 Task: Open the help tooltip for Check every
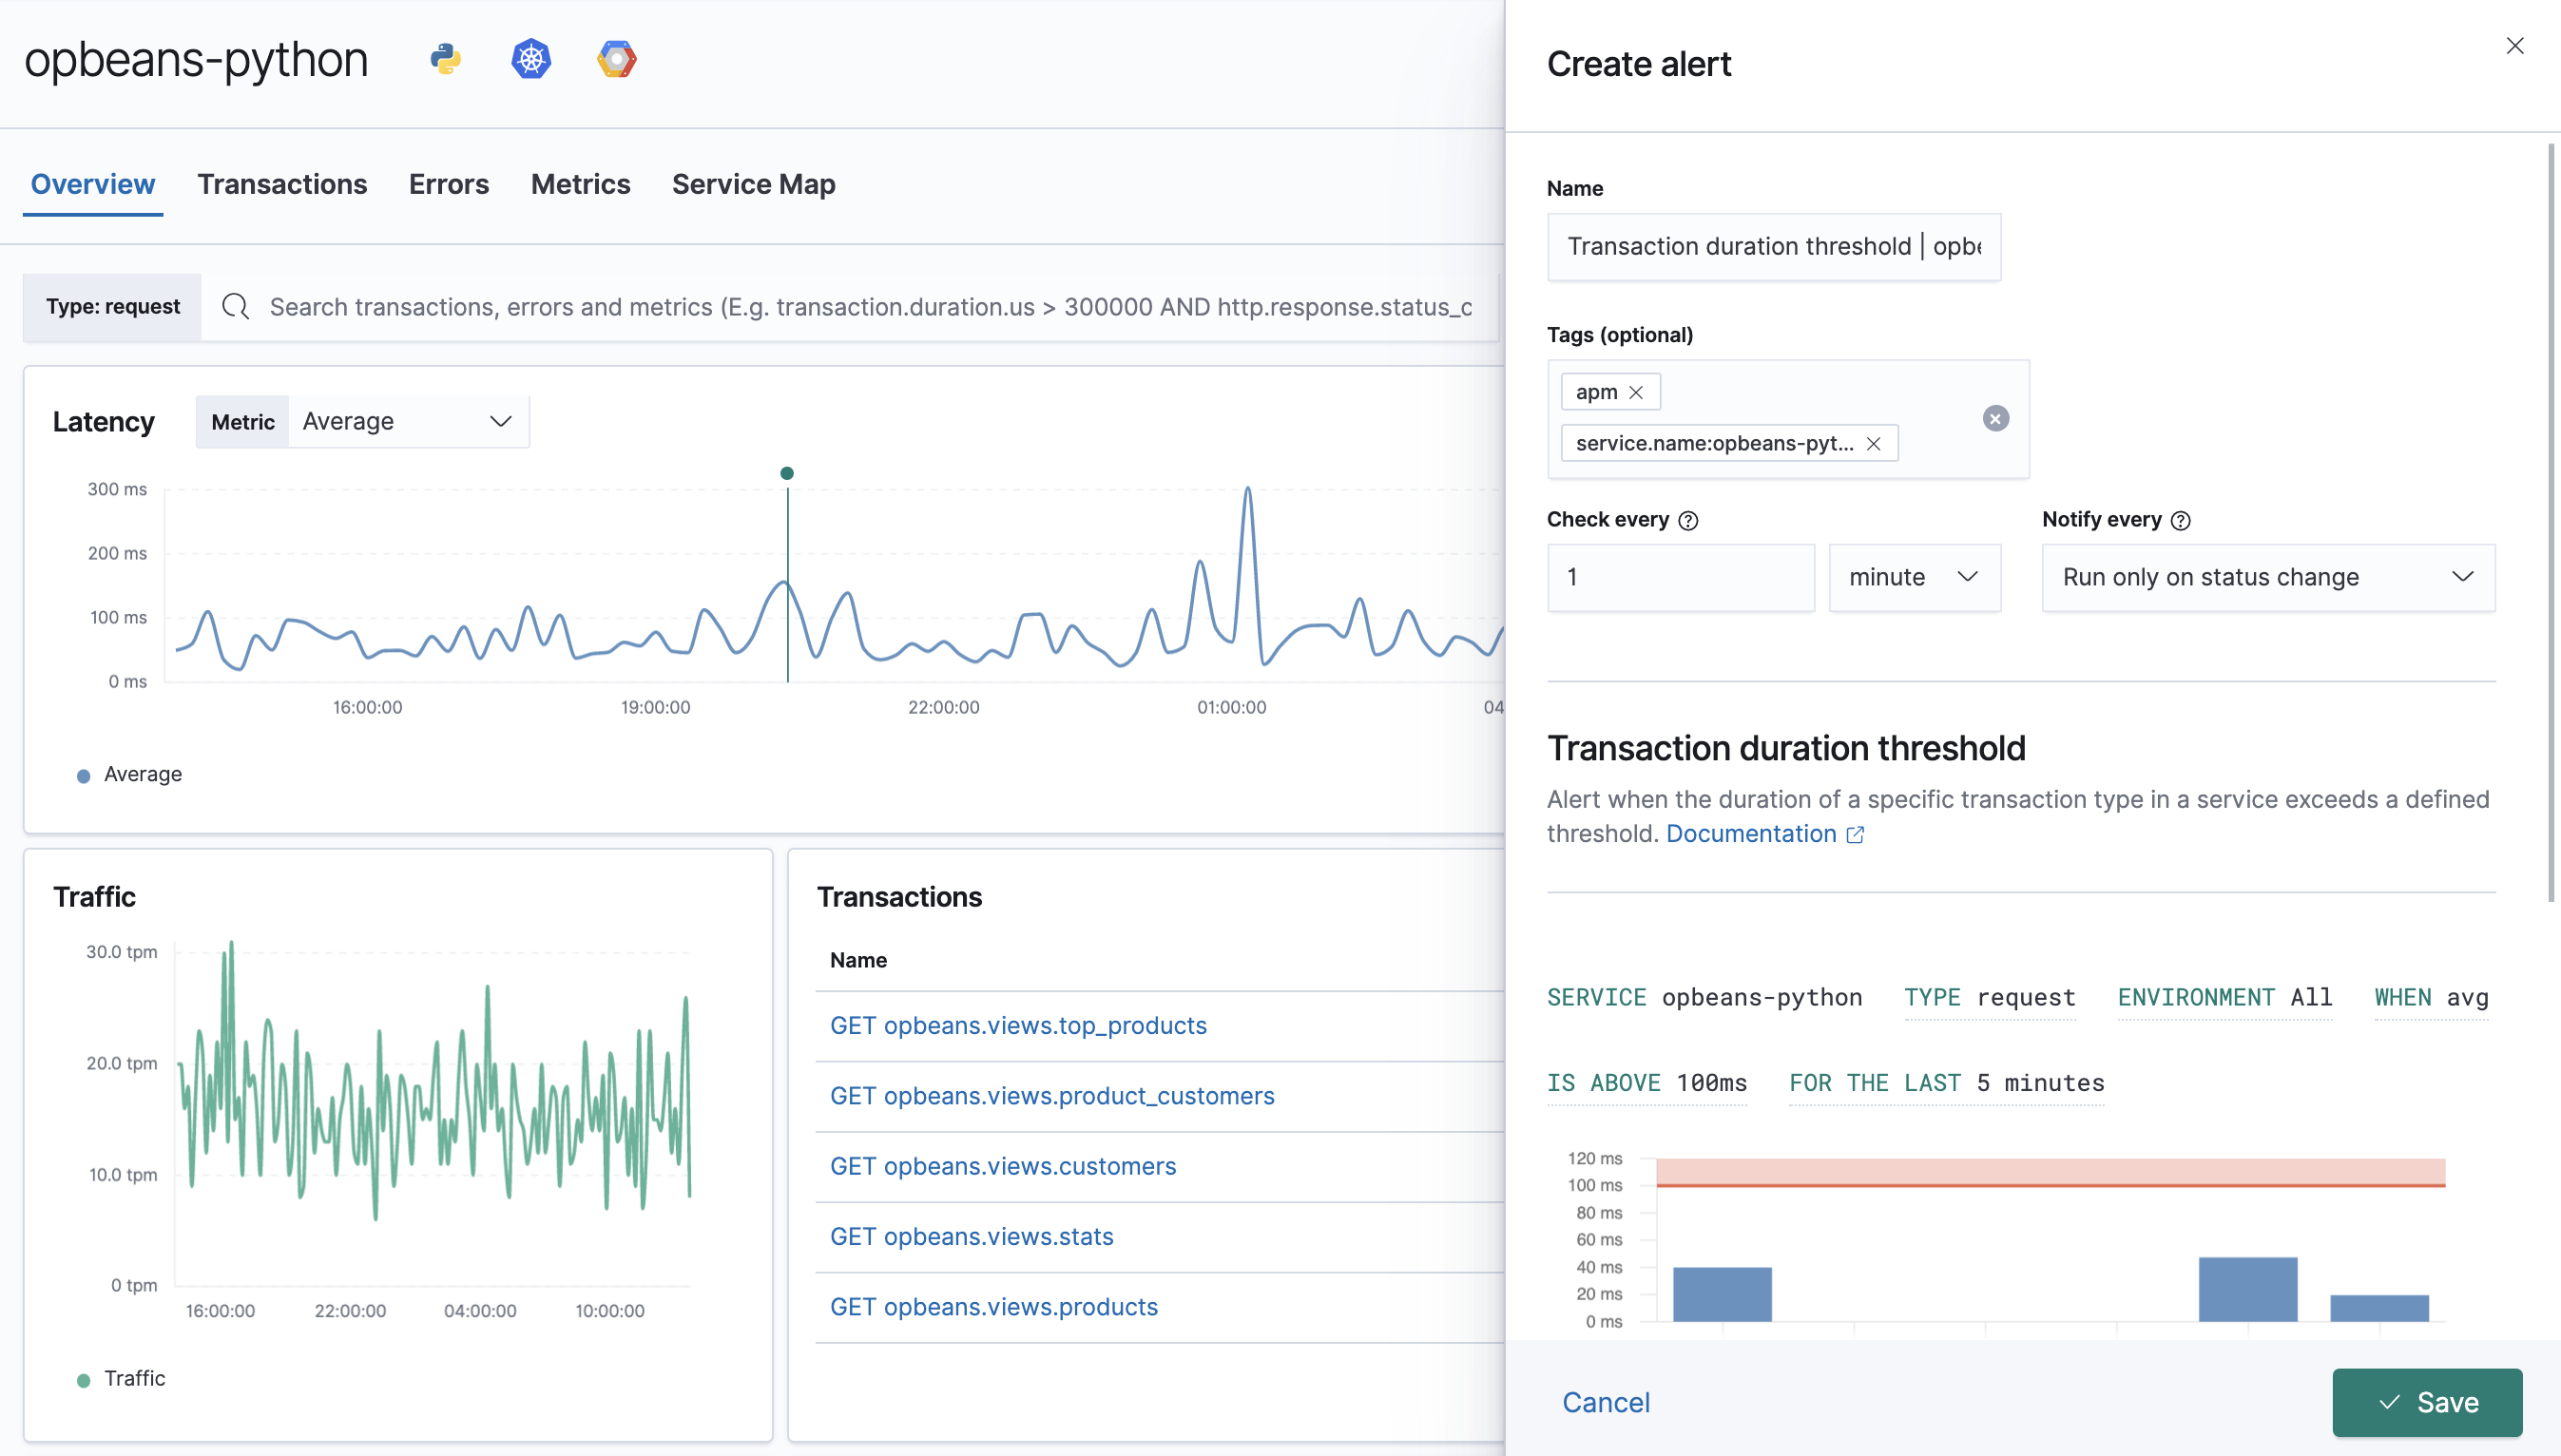click(1689, 520)
